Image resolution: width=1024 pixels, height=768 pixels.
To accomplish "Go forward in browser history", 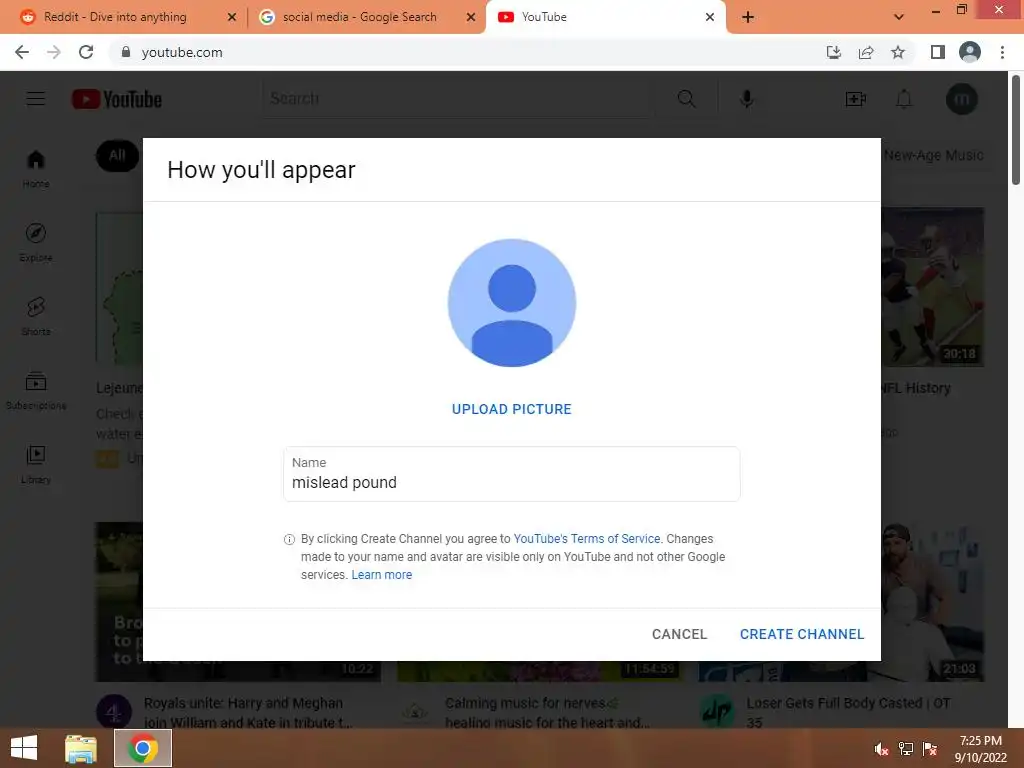I will click(x=54, y=52).
